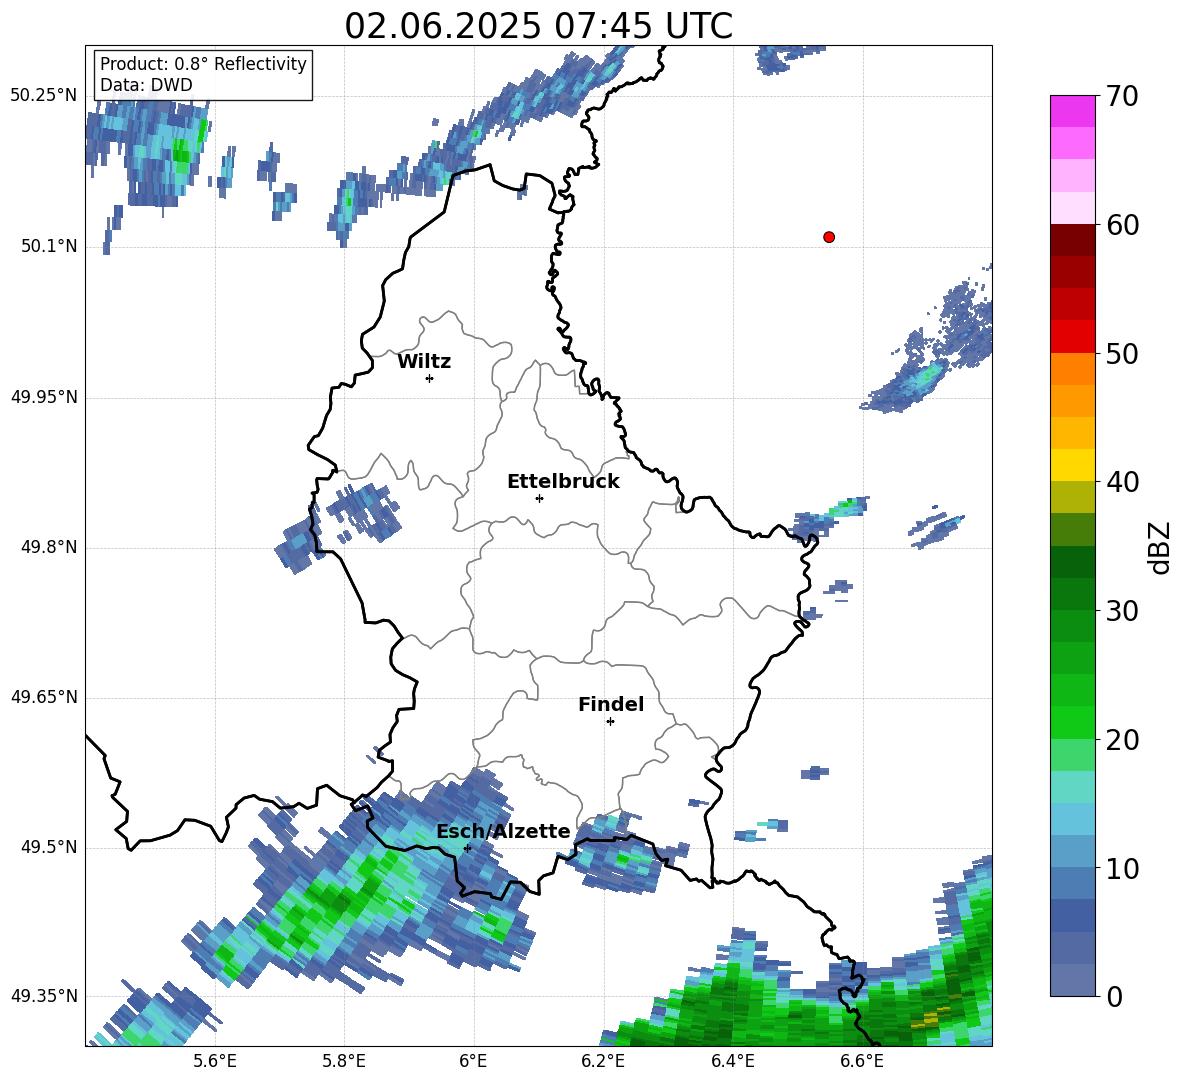
Task: Click the 5.6°E longitude label
Action: (x=215, y=1061)
